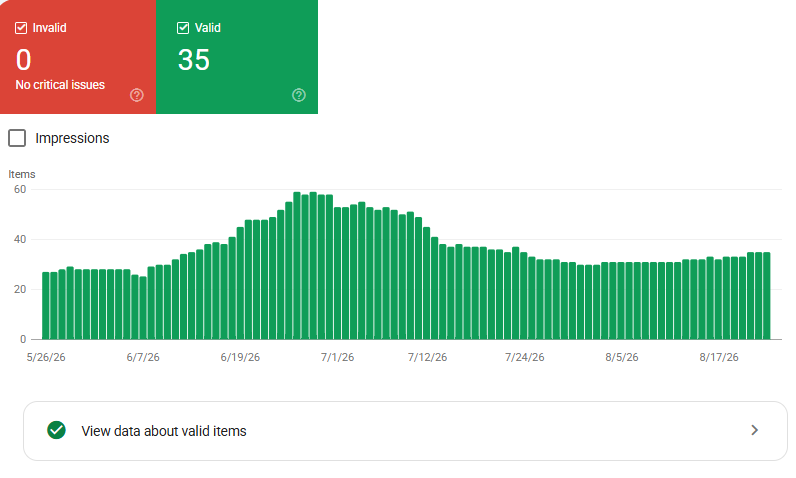Click the last bar on the right
796x478 pixels.
[x=767, y=296]
